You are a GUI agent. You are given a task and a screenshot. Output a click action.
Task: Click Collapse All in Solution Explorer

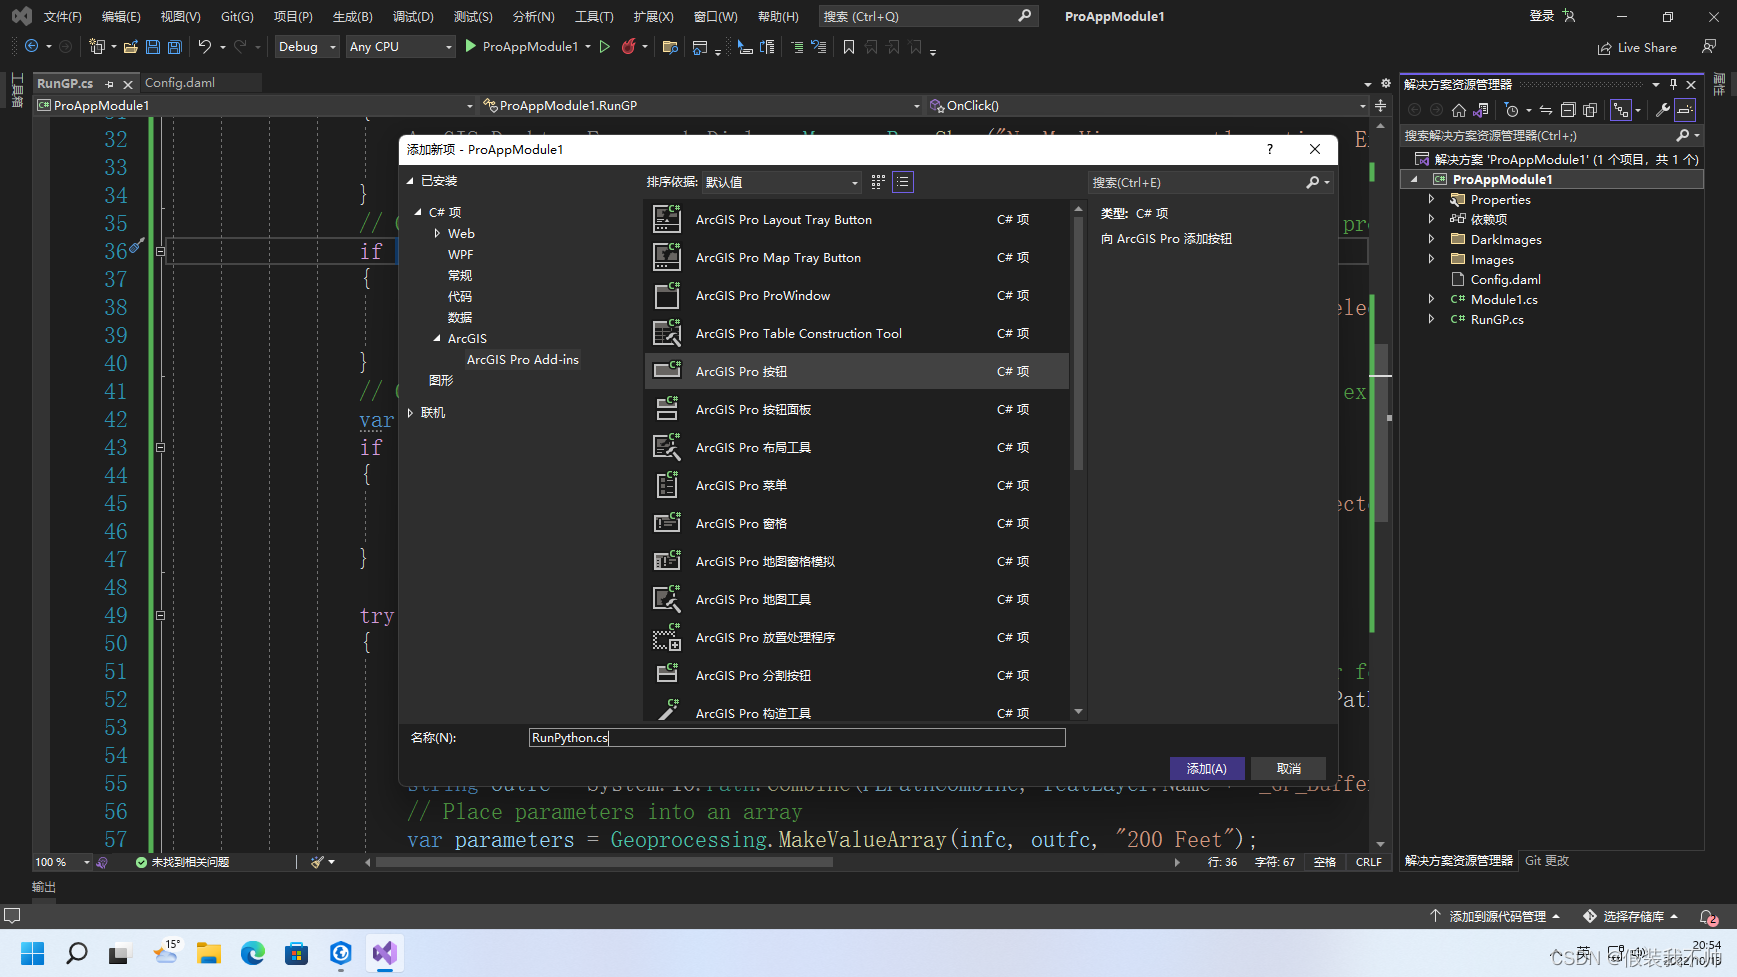point(1568,110)
